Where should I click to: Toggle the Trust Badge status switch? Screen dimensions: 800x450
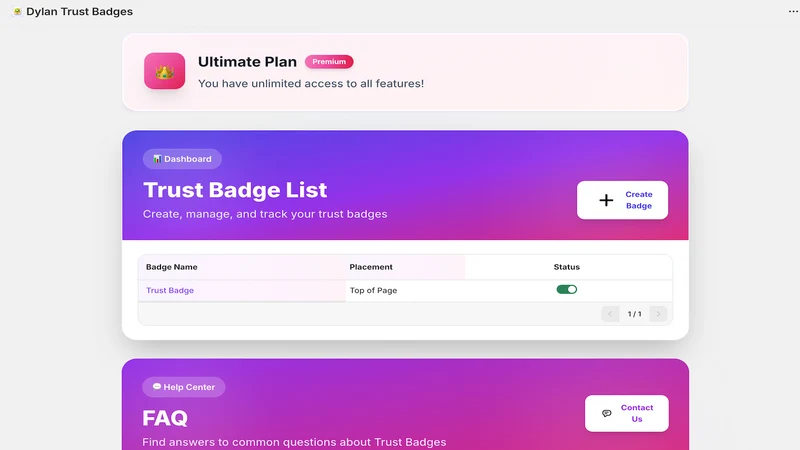(x=566, y=289)
